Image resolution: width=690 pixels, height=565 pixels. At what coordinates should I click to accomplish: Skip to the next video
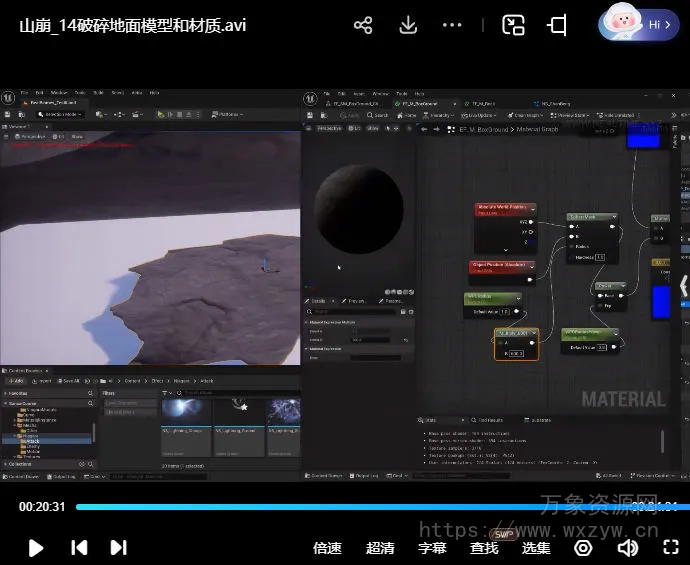(118, 547)
